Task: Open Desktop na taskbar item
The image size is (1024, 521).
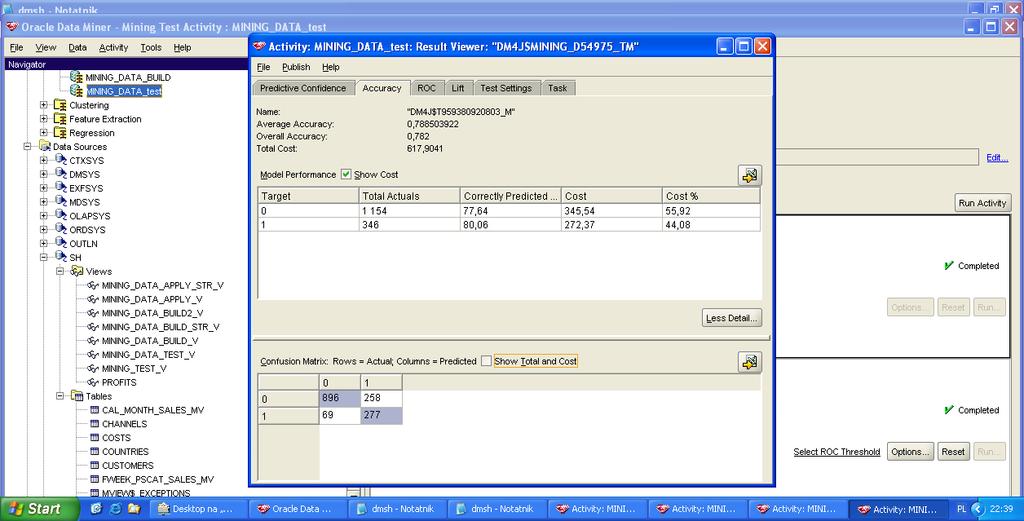Action: click(x=200, y=509)
